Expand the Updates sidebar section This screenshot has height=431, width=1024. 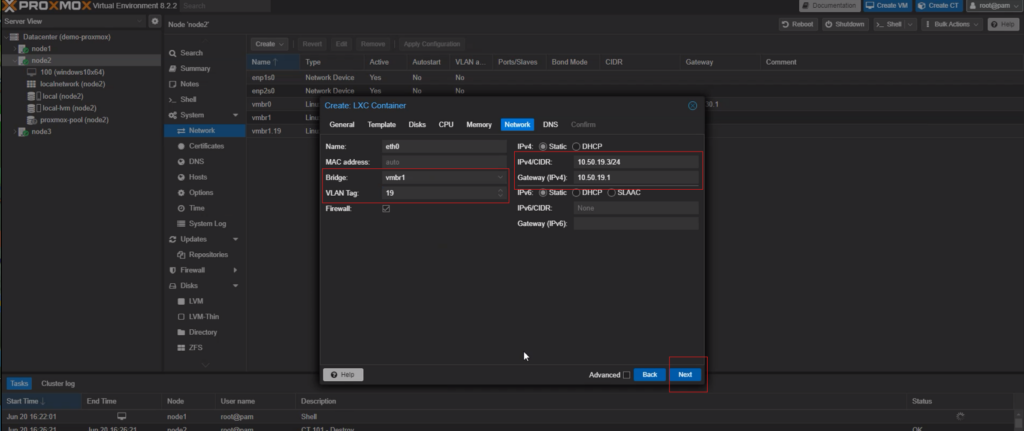tap(235, 239)
